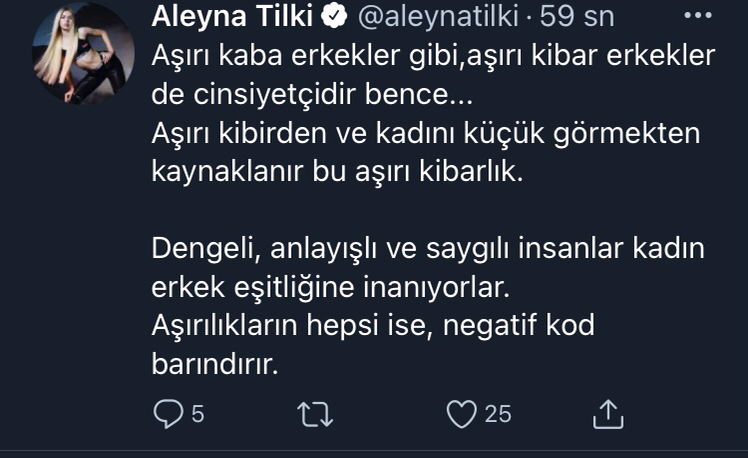Screen dimensions: 748x458
Task: Visit the Aleyna Tilki display name link
Action: click(232, 16)
